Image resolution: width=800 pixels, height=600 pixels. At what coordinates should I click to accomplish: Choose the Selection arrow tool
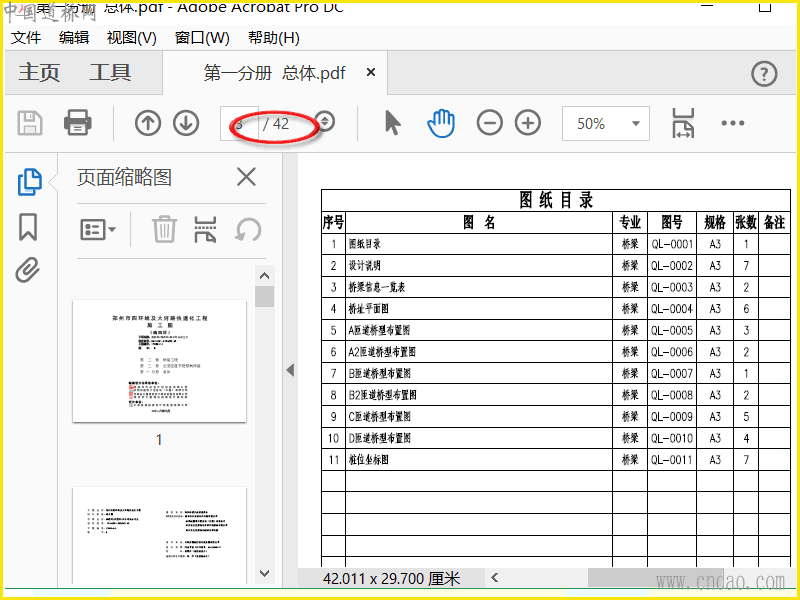392,123
